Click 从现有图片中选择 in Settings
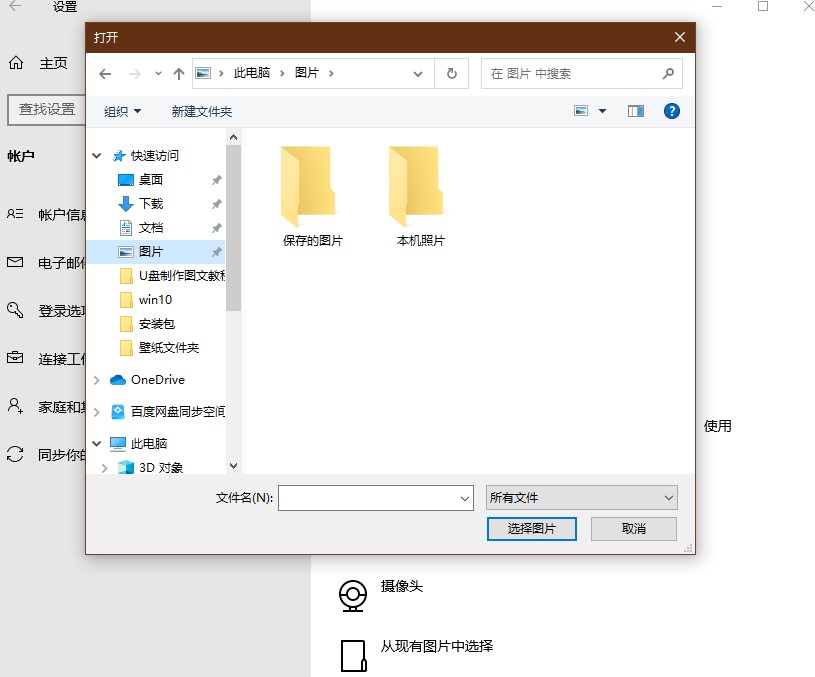 tap(437, 646)
